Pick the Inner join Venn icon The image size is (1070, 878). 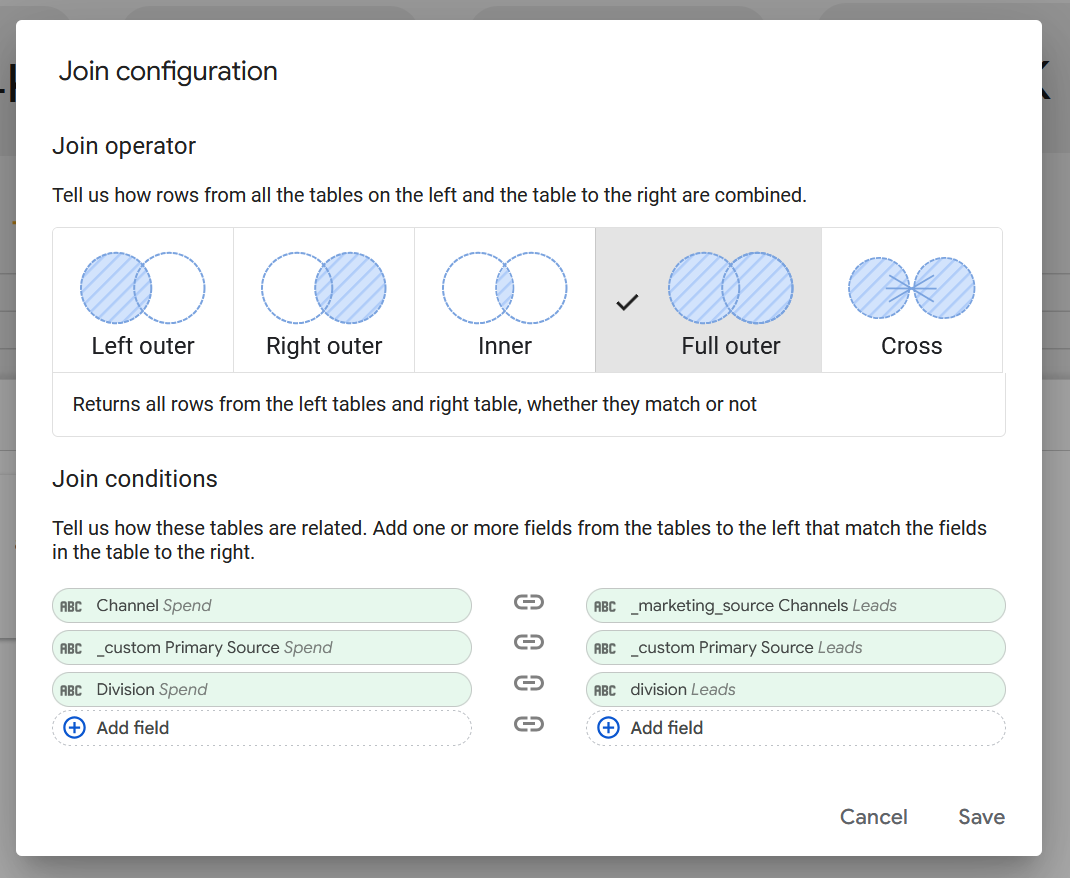pyautogui.click(x=504, y=288)
